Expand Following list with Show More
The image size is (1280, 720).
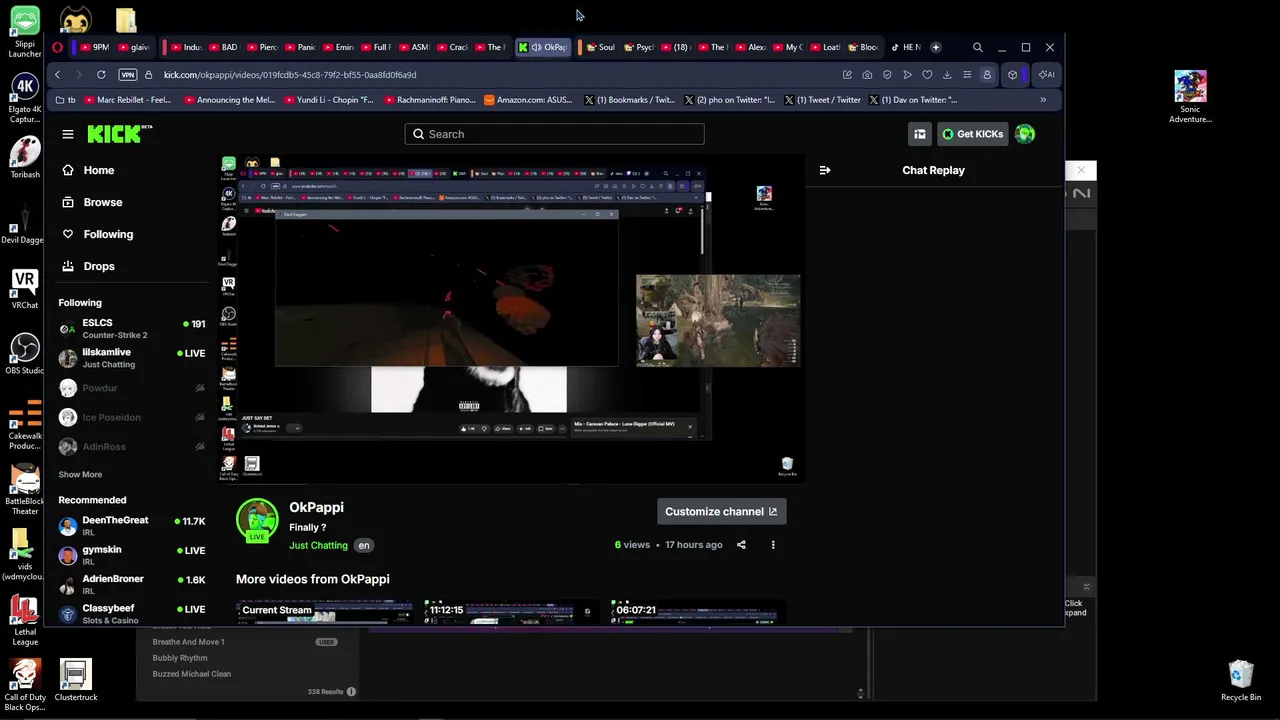[x=80, y=474]
